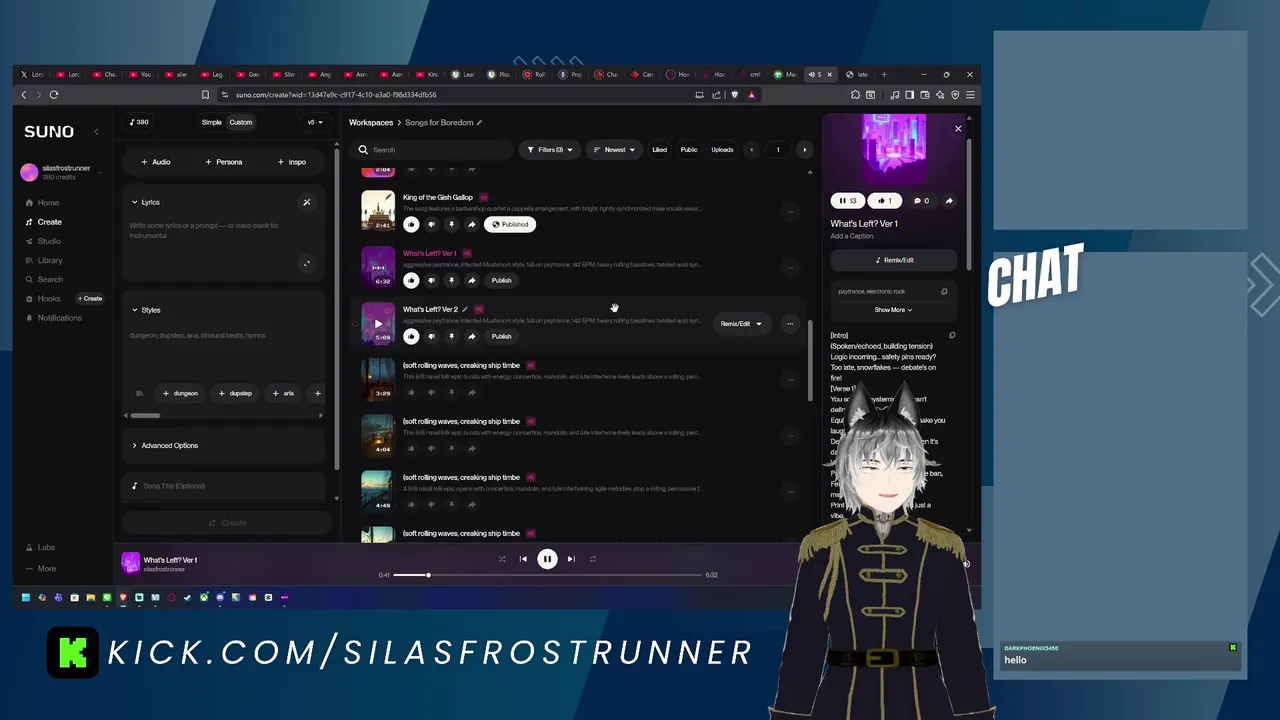Publish What's Left? Ver 2
The height and width of the screenshot is (720, 1280).
pos(502,336)
